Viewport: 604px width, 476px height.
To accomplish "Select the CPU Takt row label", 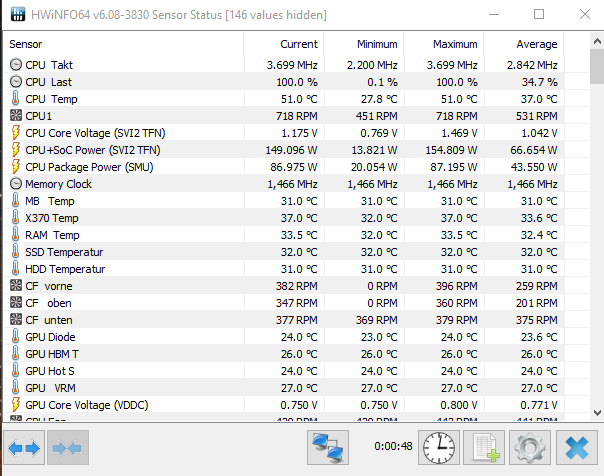I will coord(49,65).
